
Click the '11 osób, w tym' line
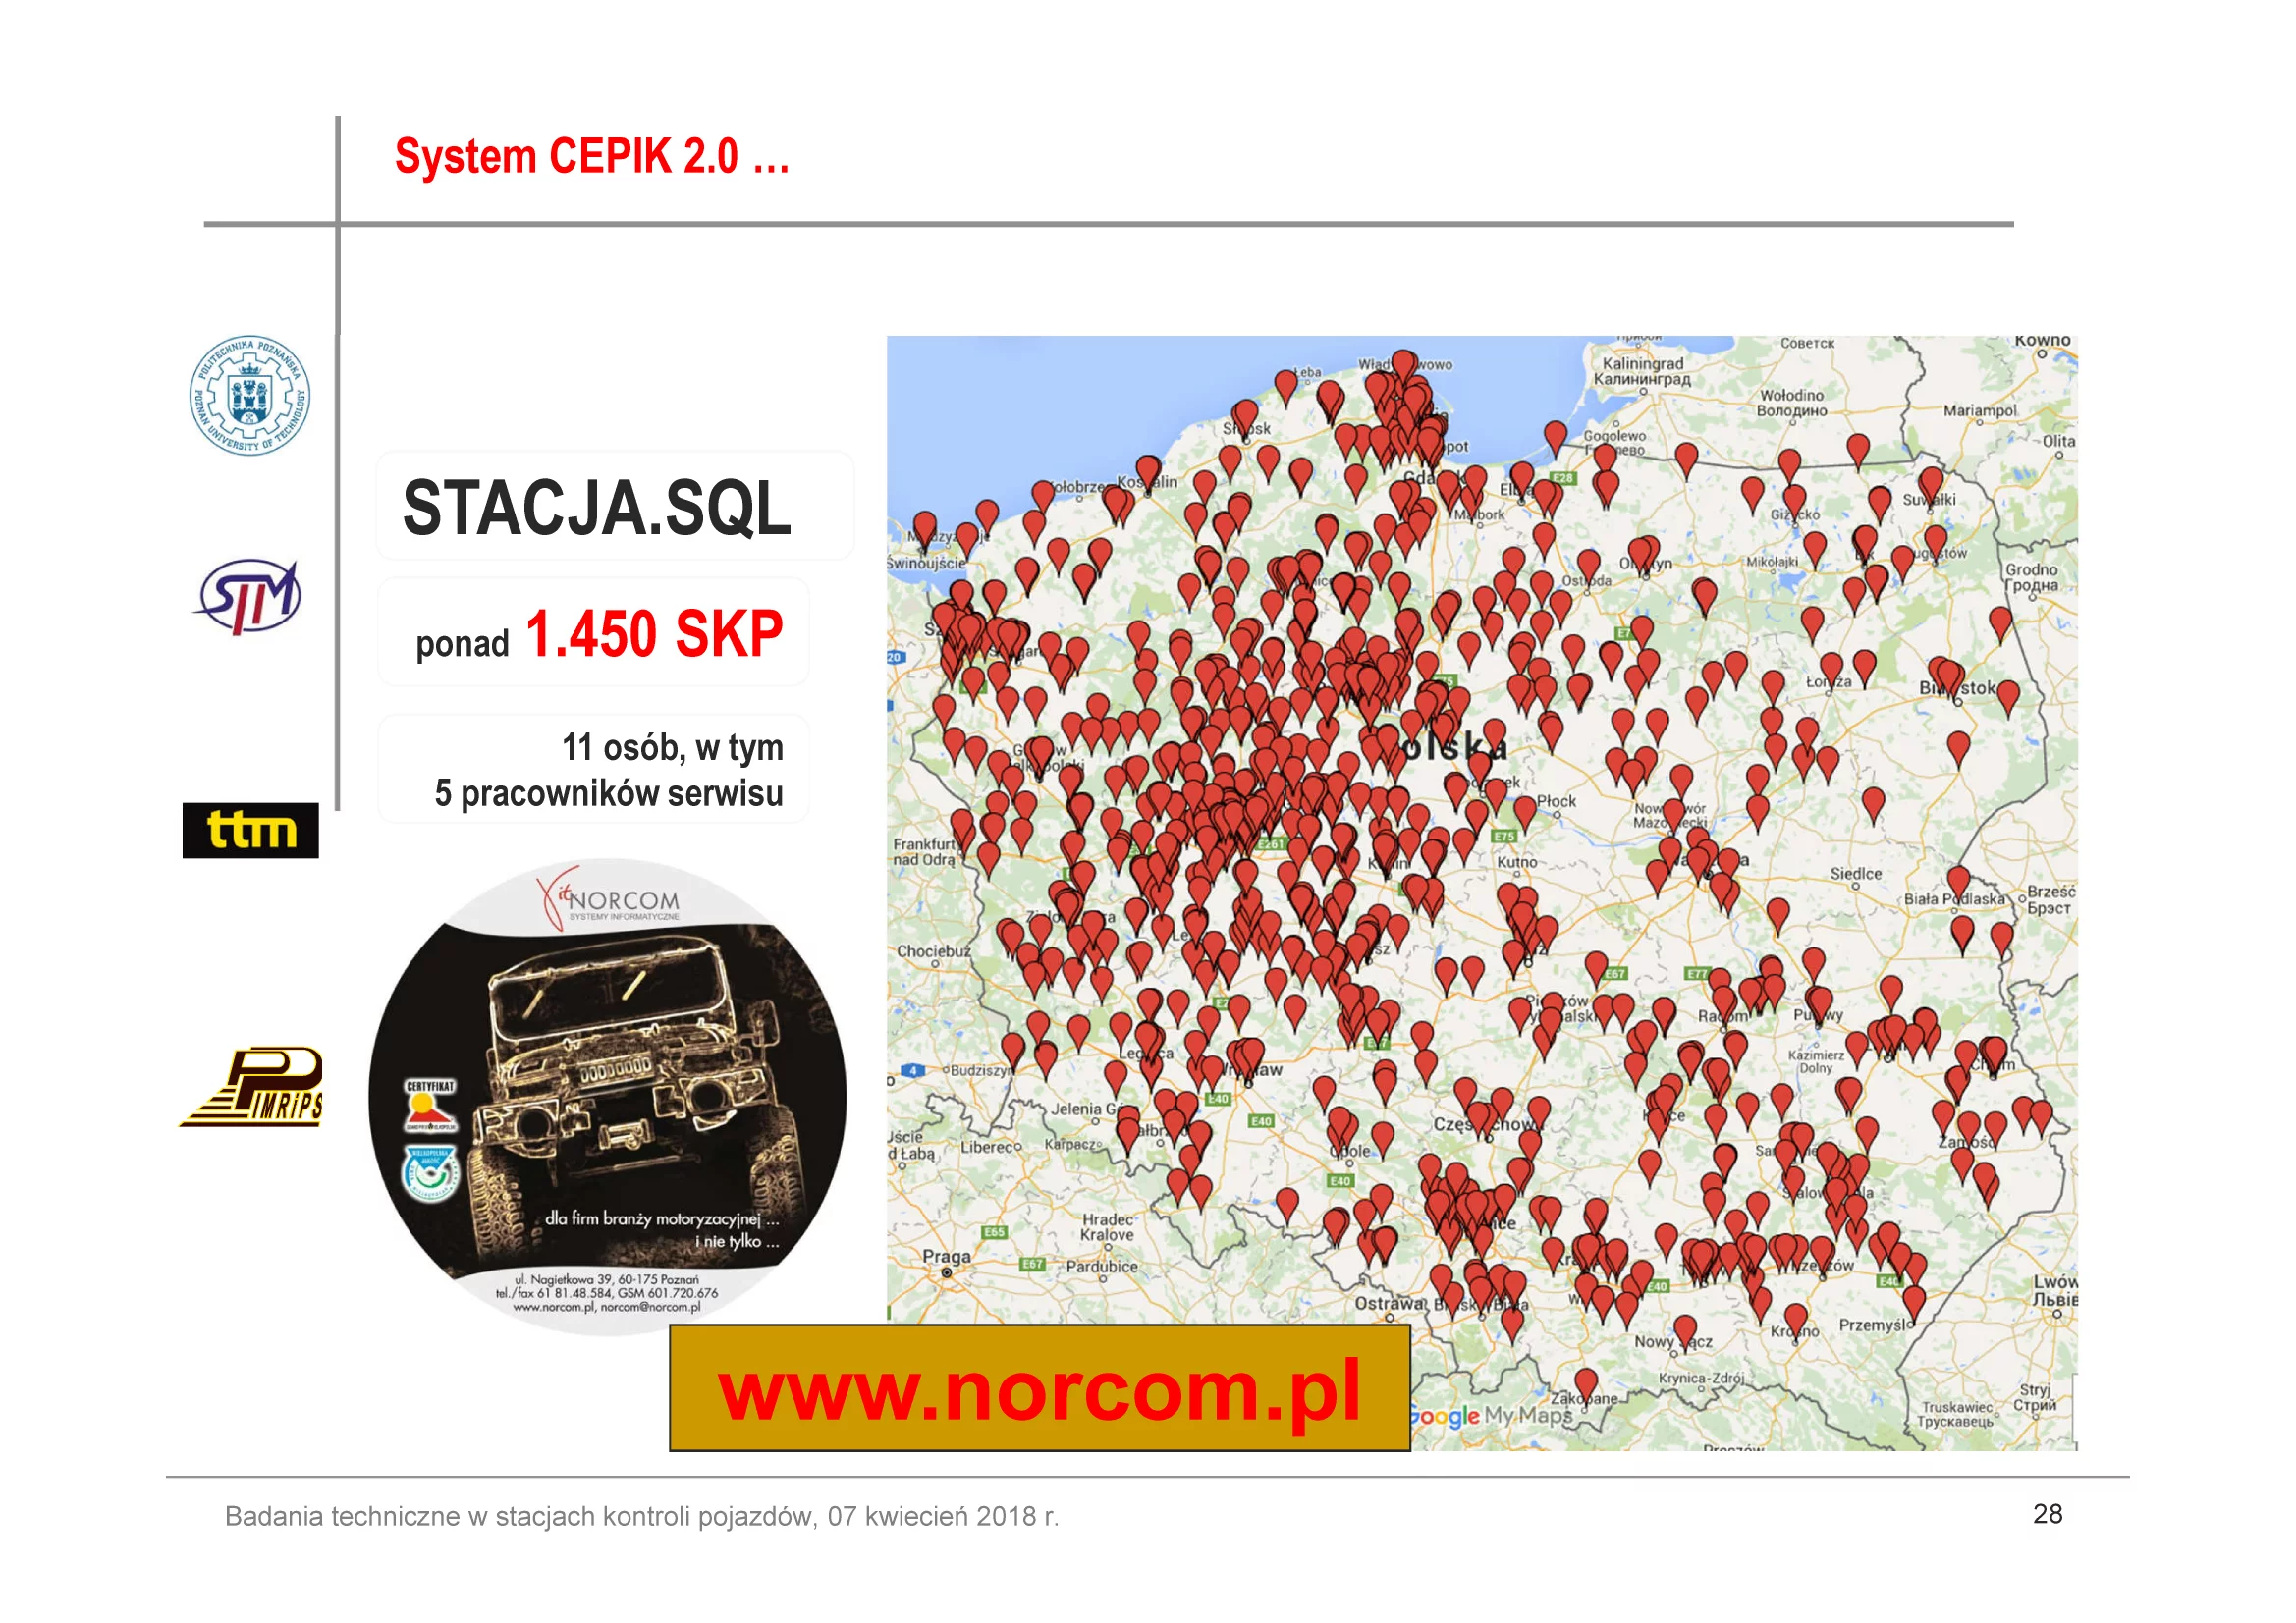tap(672, 747)
